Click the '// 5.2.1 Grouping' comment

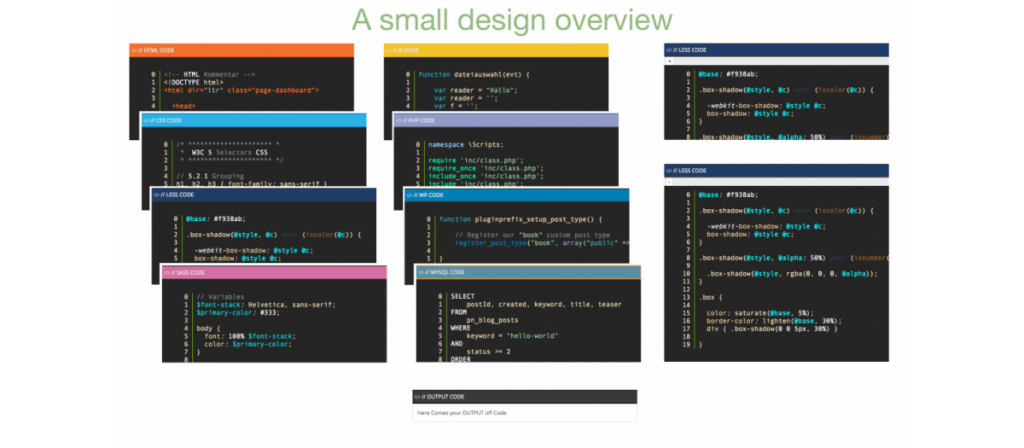(x=210, y=176)
